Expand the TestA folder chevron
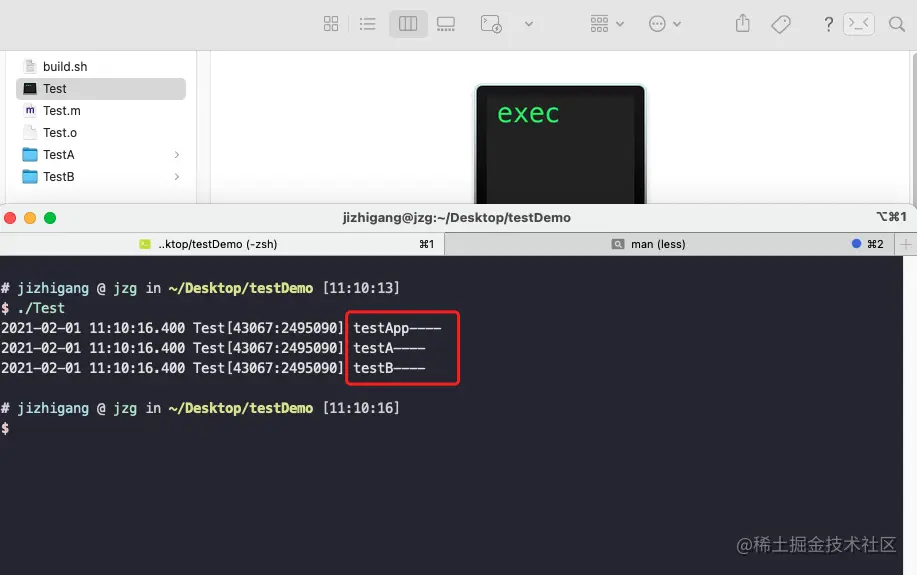 coord(177,155)
